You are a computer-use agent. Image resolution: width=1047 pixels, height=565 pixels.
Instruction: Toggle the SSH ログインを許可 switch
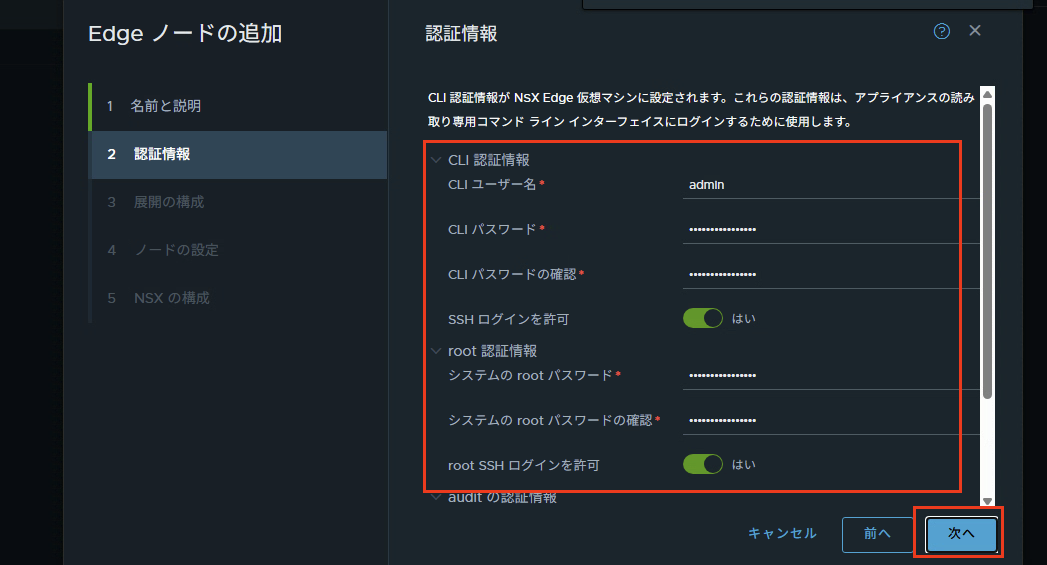(x=702, y=318)
